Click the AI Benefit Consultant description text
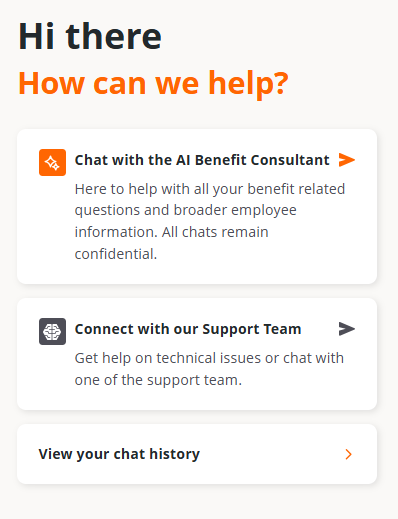This screenshot has width=398, height=519. pos(210,221)
